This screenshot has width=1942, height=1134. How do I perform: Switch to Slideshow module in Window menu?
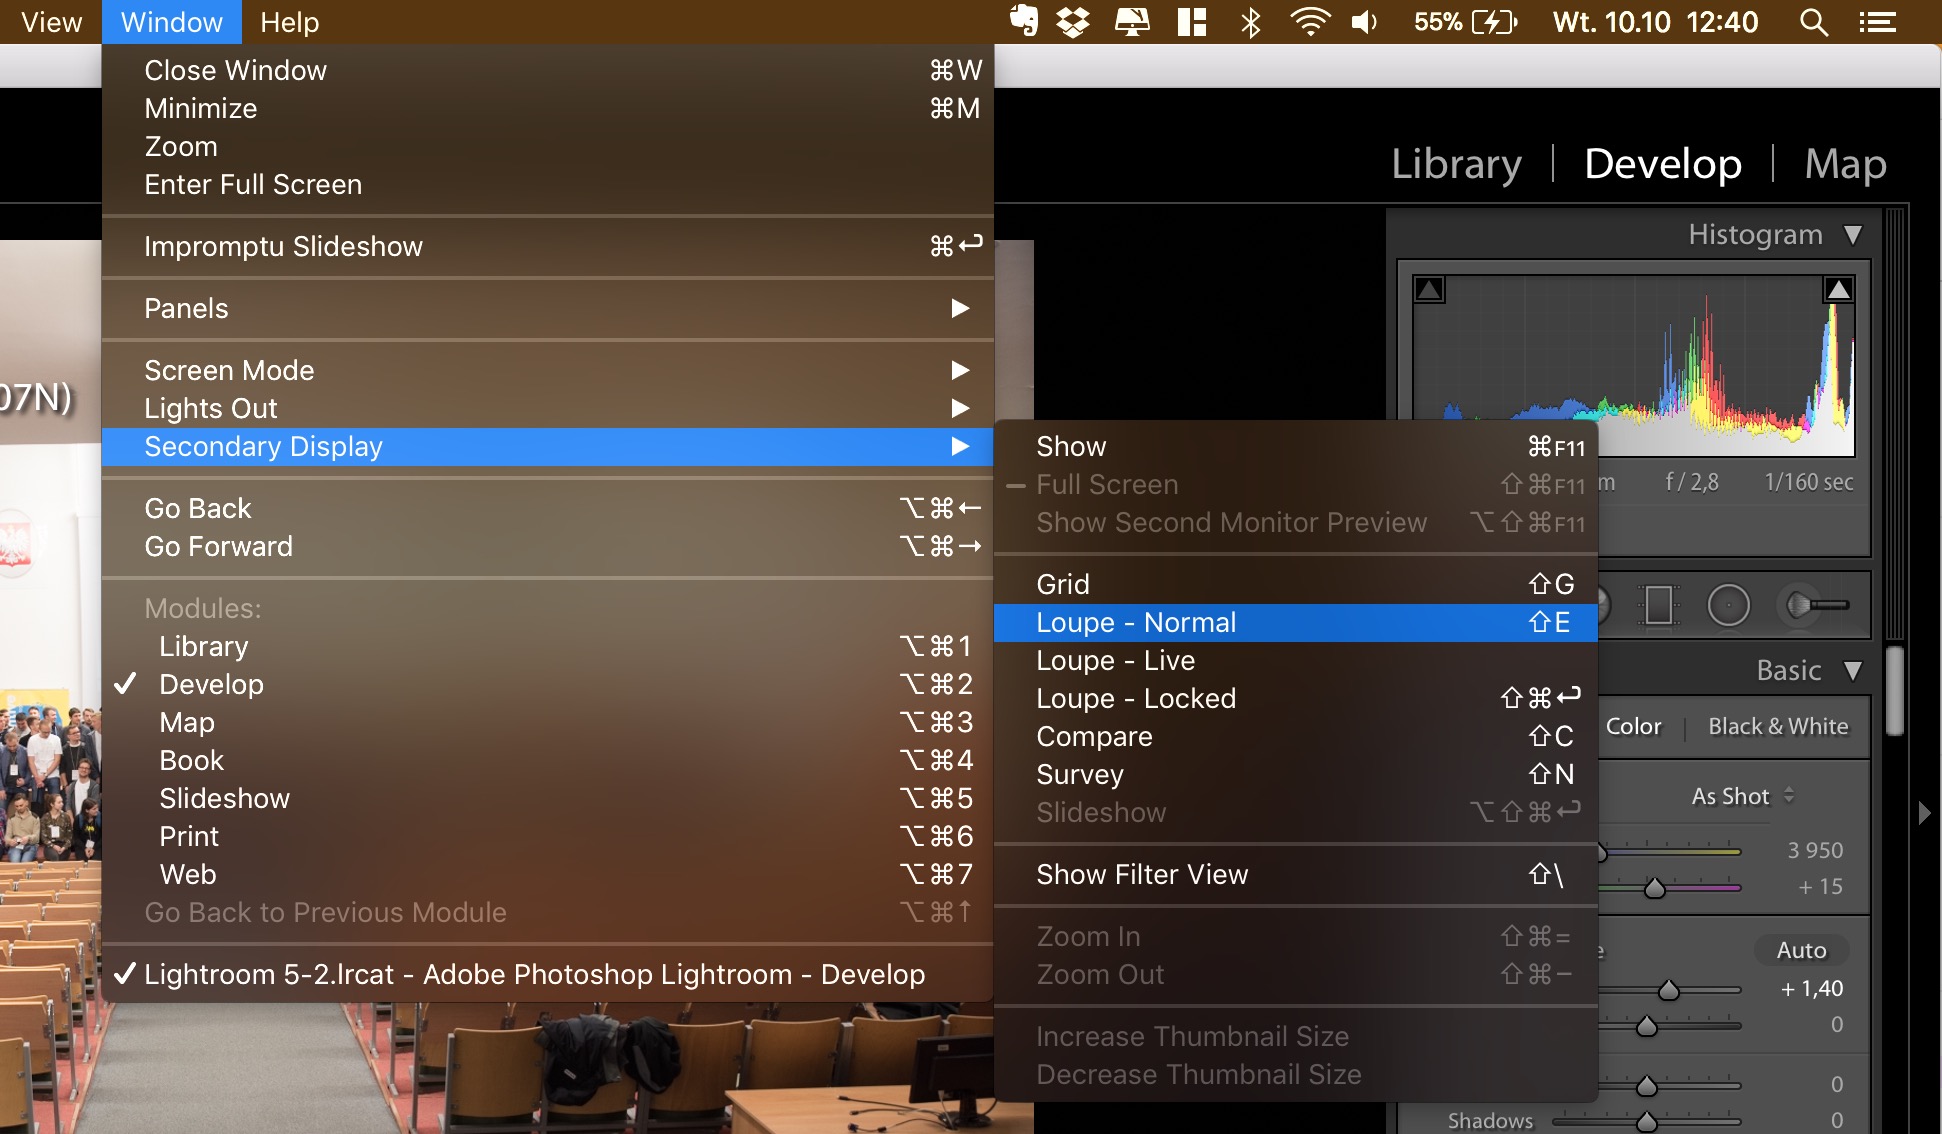[548, 798]
